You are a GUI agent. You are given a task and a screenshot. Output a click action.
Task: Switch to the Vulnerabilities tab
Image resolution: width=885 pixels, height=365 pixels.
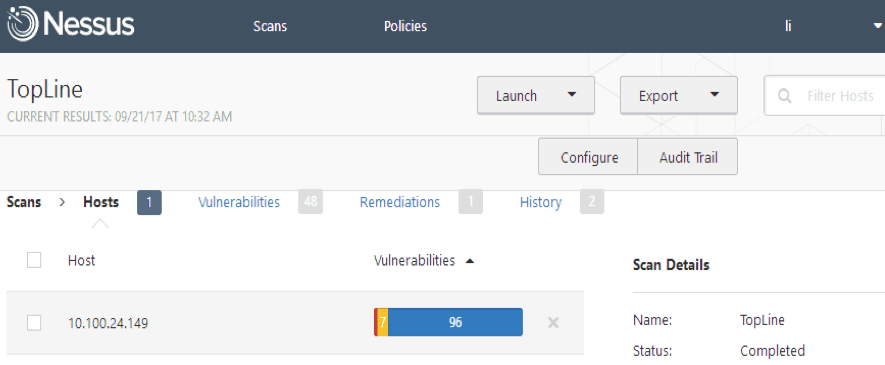pos(239,202)
